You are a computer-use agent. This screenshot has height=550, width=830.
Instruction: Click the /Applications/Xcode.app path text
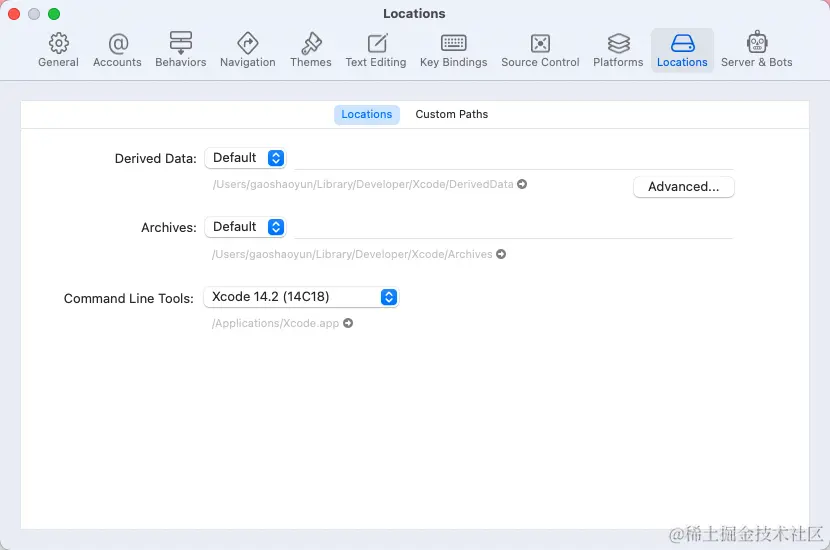coord(275,323)
